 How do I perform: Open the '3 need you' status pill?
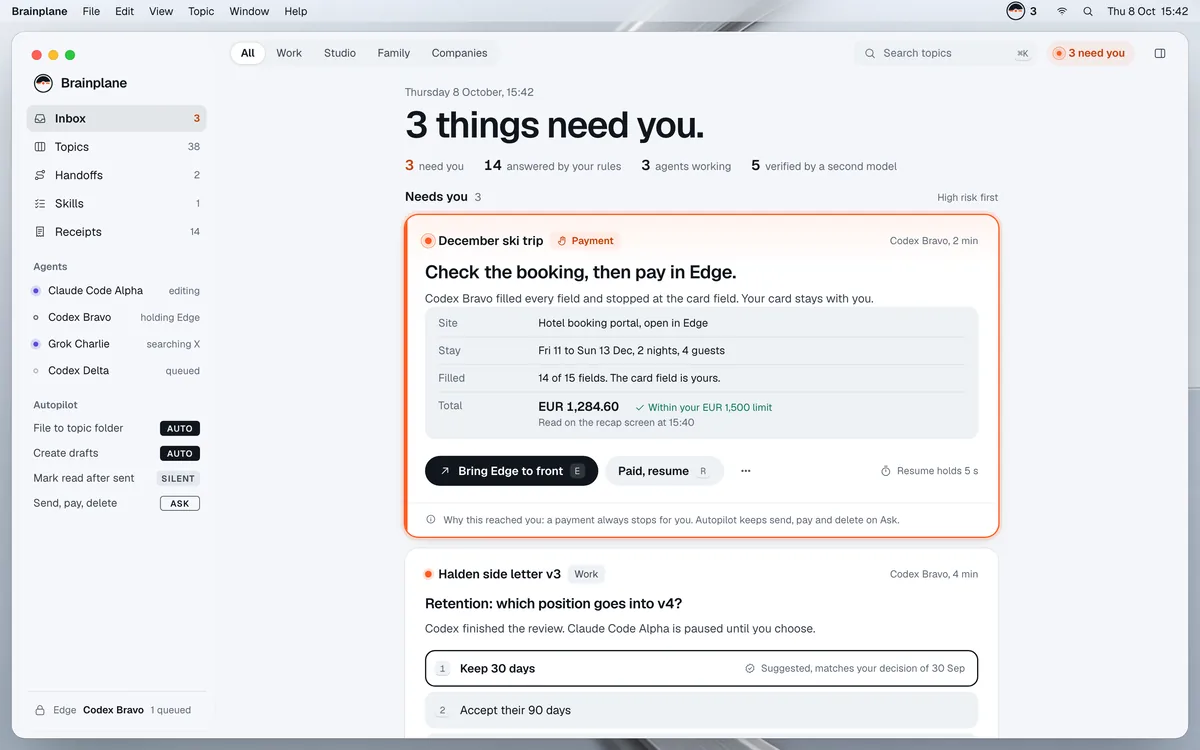tap(1090, 53)
